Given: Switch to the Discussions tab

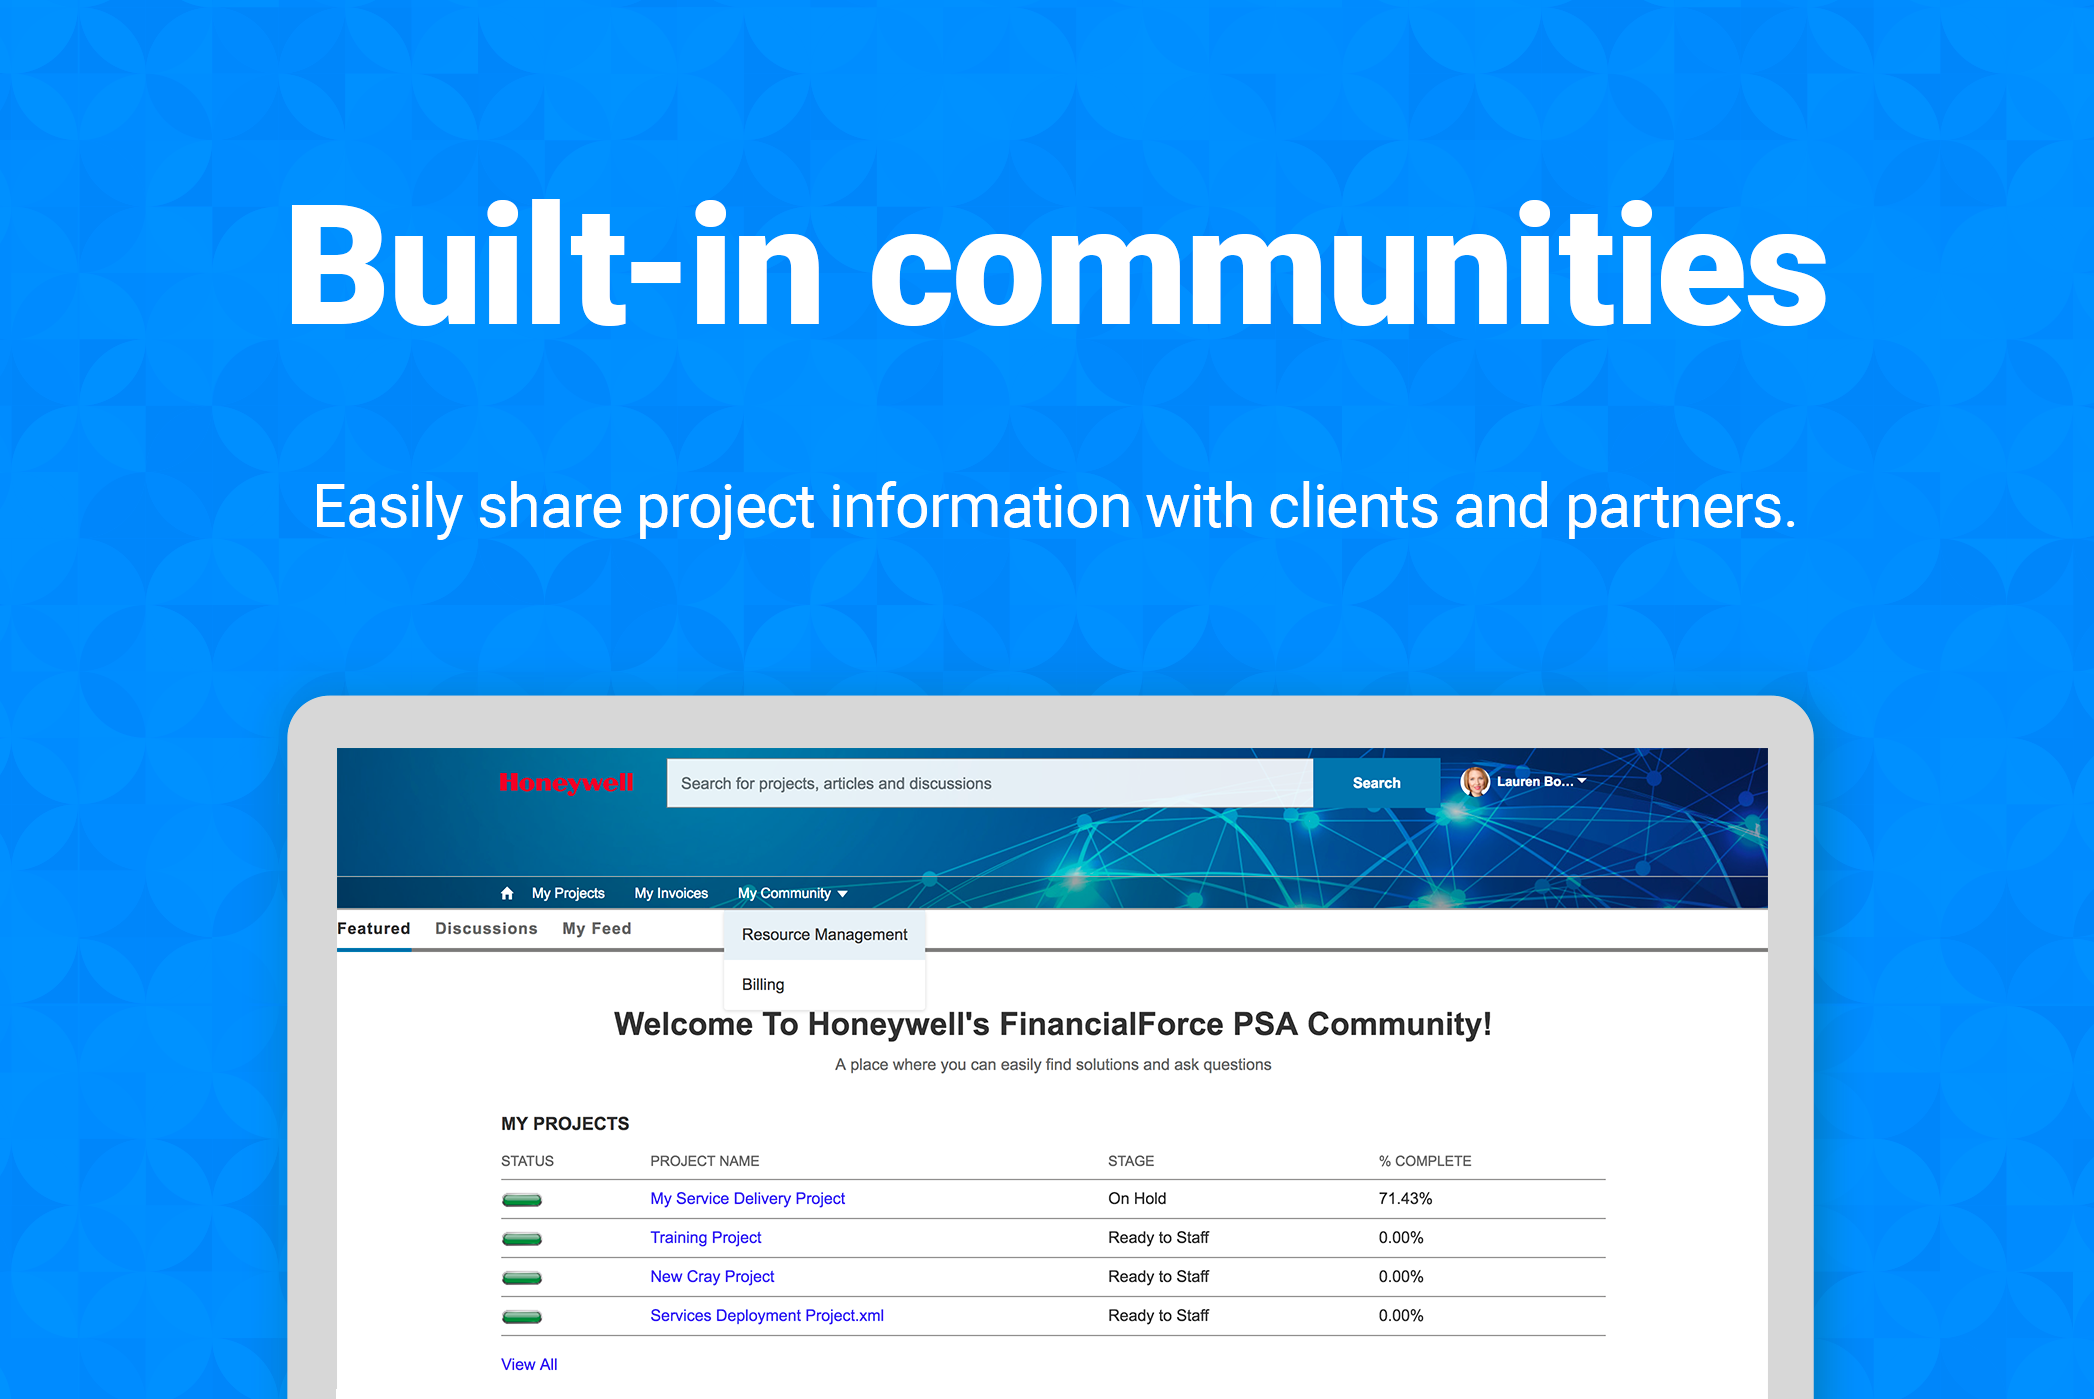Looking at the screenshot, I should coord(486,928).
